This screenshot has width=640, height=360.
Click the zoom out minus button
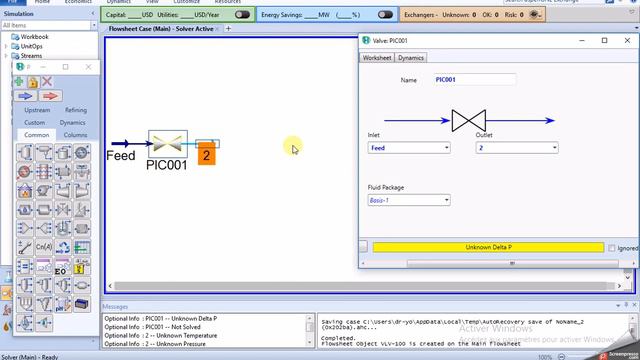[562, 357]
